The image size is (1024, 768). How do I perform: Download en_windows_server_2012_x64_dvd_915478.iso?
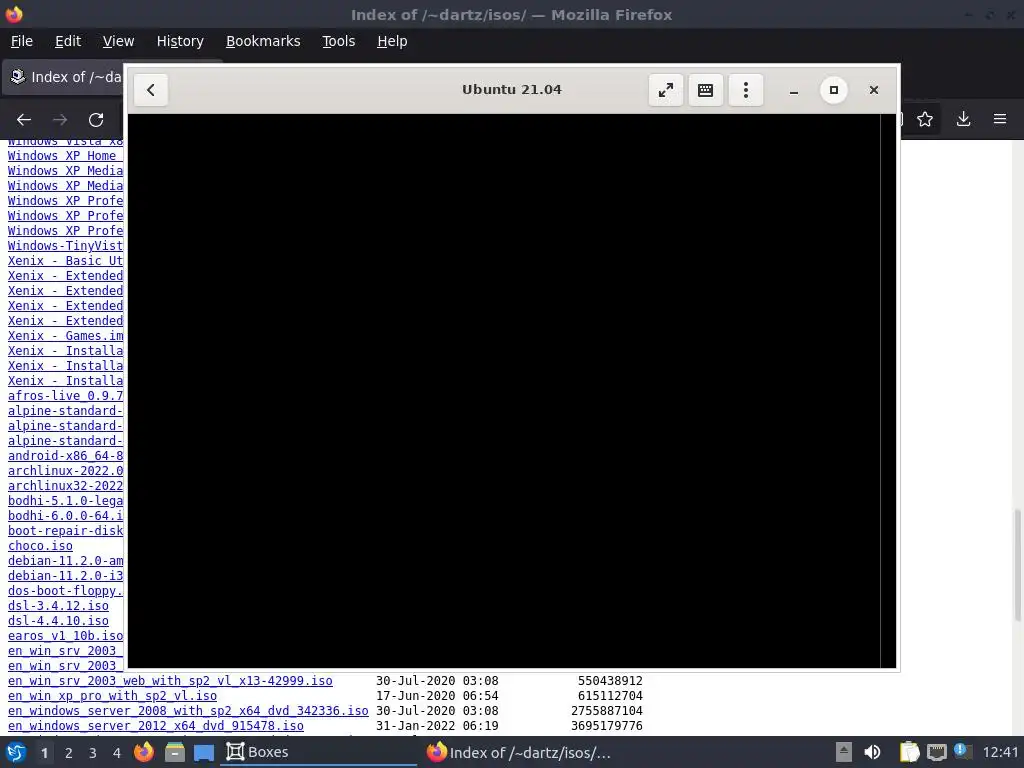point(155,726)
